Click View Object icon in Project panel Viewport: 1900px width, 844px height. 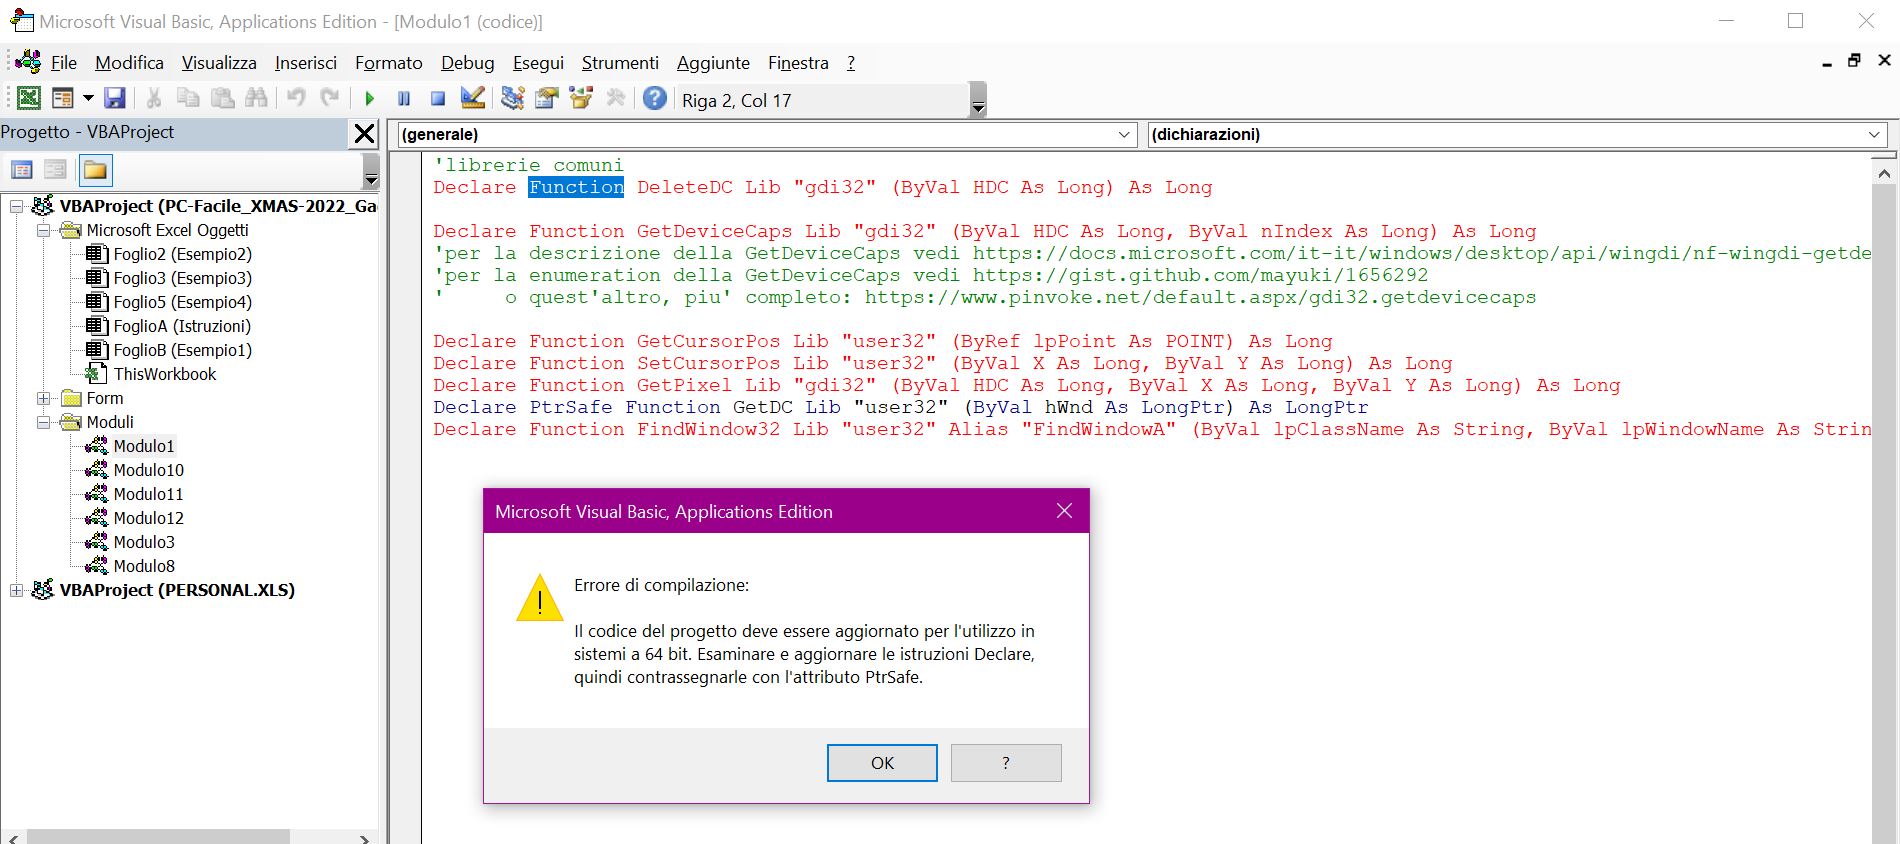pyautogui.click(x=56, y=170)
